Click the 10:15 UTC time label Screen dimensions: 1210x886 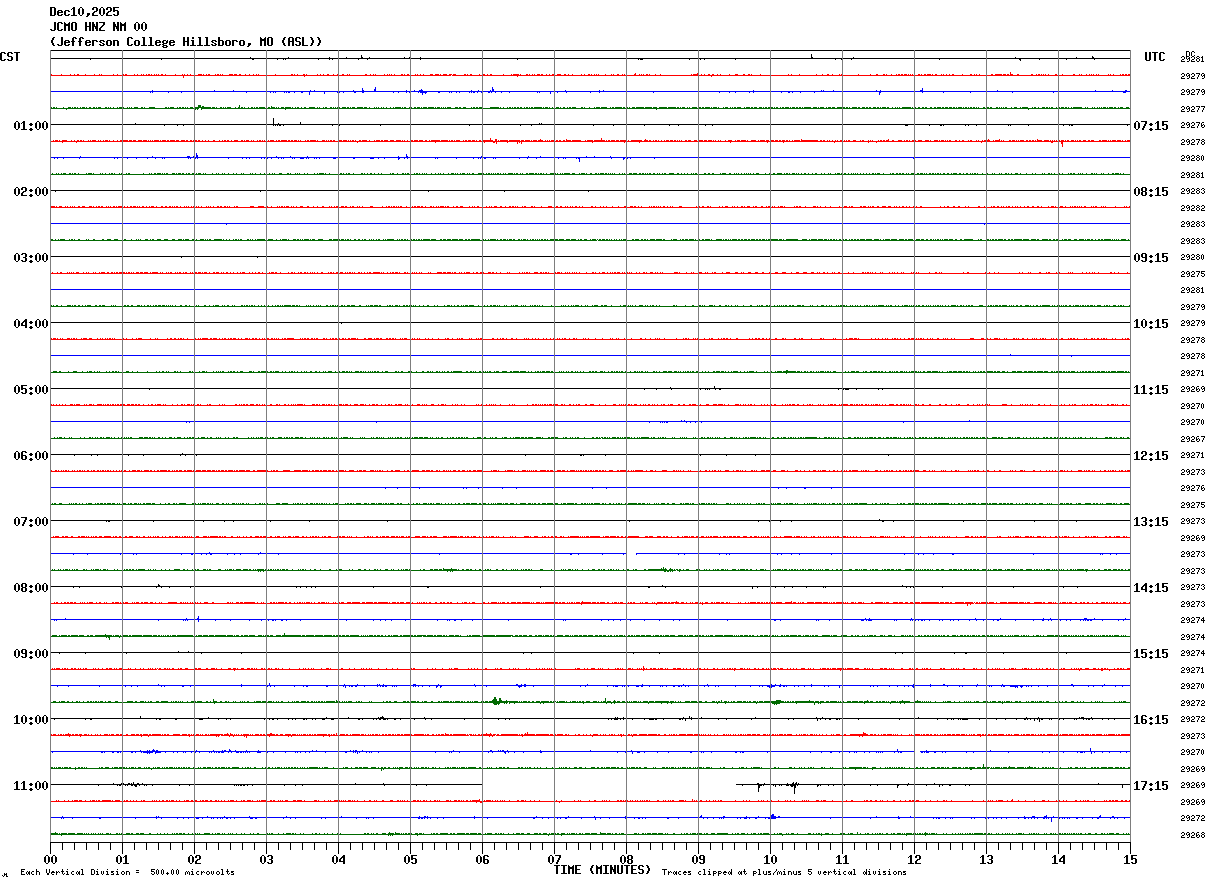coord(1151,324)
